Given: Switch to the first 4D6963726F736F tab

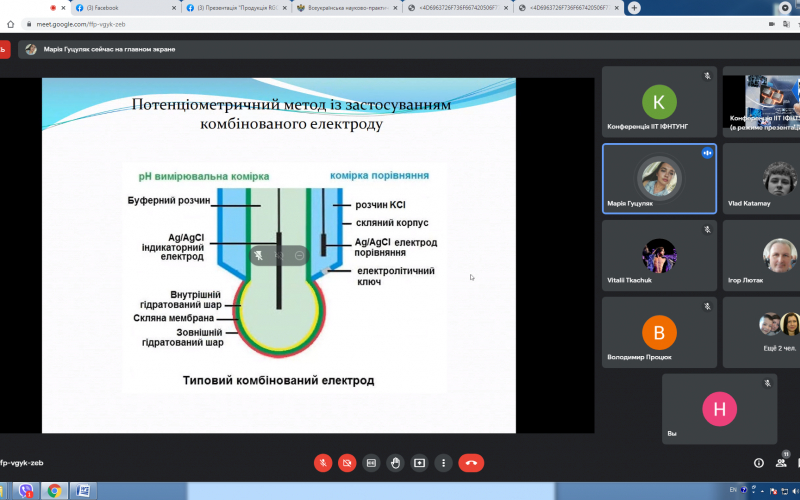Looking at the screenshot, I should coord(459,8).
